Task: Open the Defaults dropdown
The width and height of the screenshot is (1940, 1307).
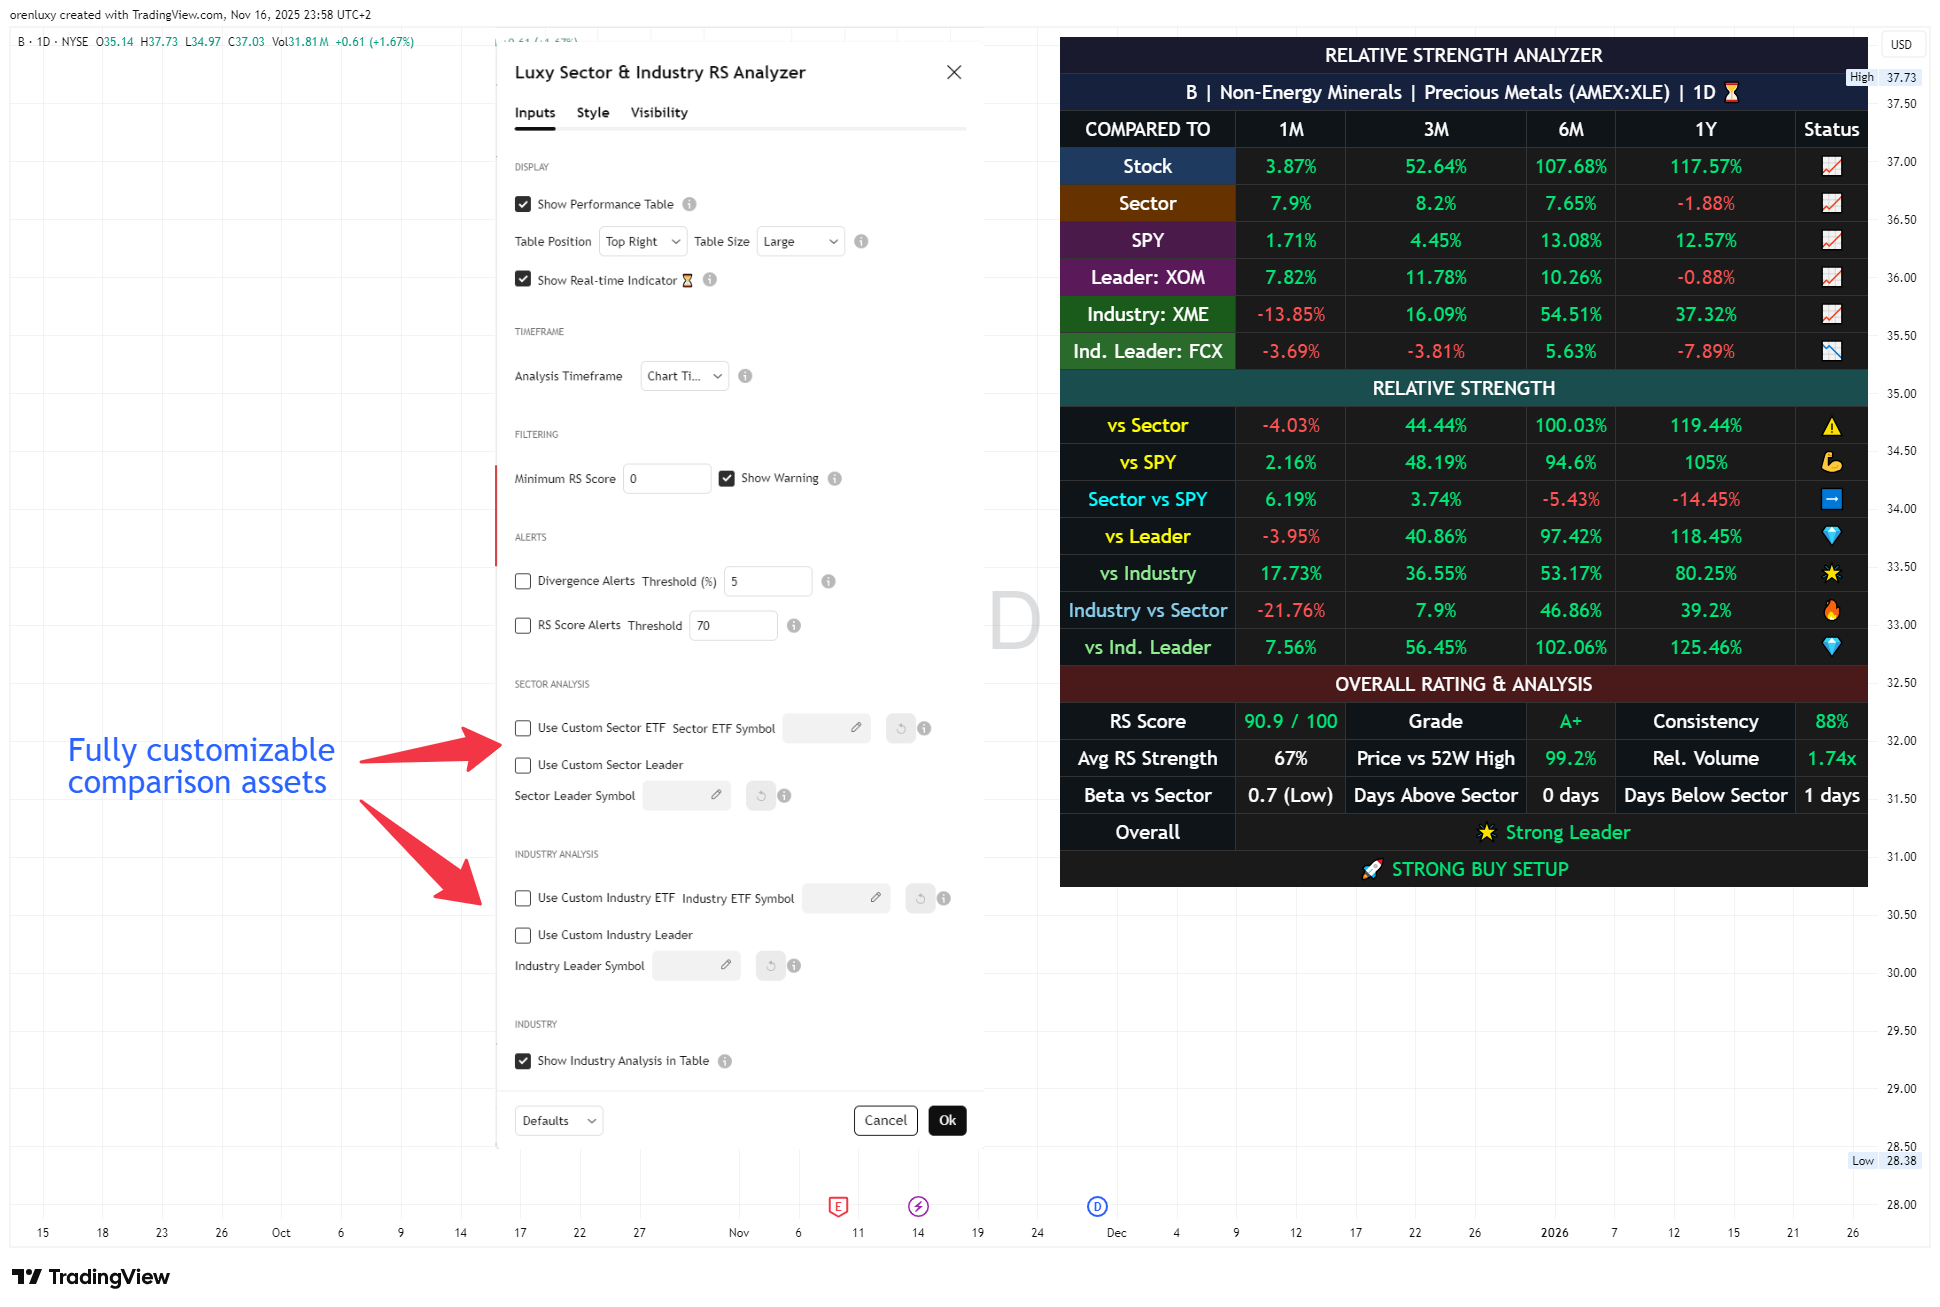Action: [x=559, y=1121]
